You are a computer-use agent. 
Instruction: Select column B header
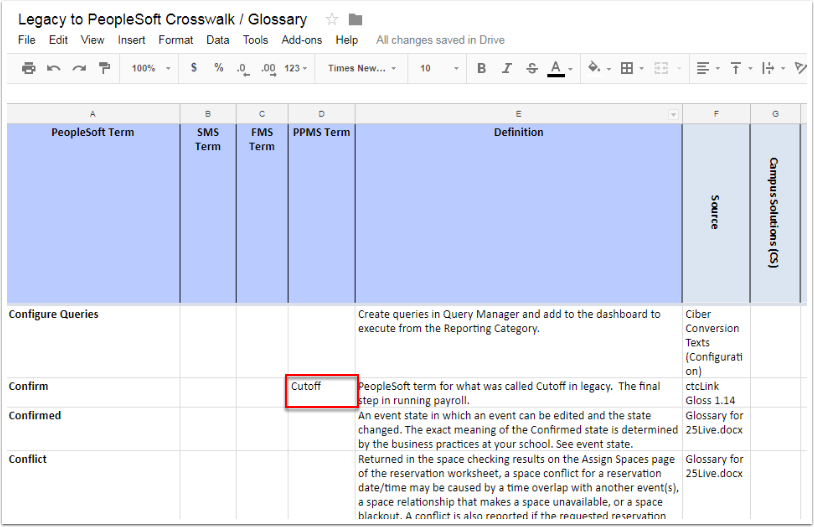coord(208,114)
